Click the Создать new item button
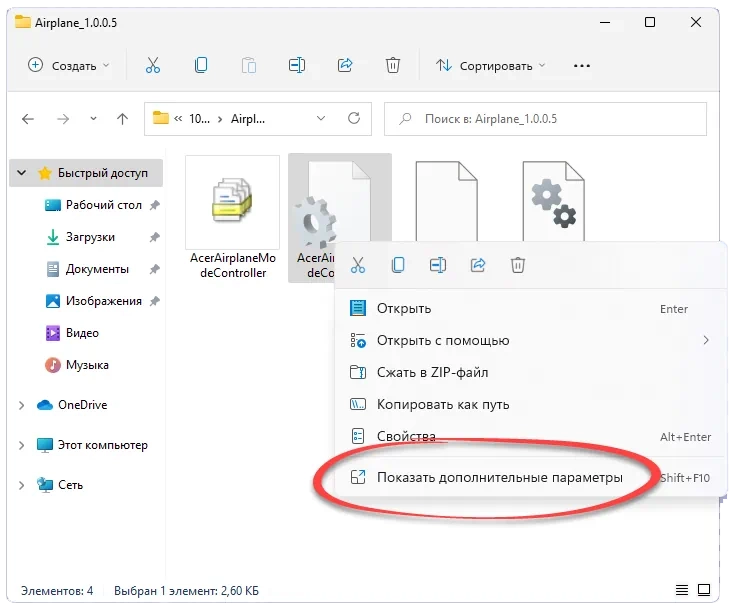The width and height of the screenshot is (733, 605). (69, 65)
